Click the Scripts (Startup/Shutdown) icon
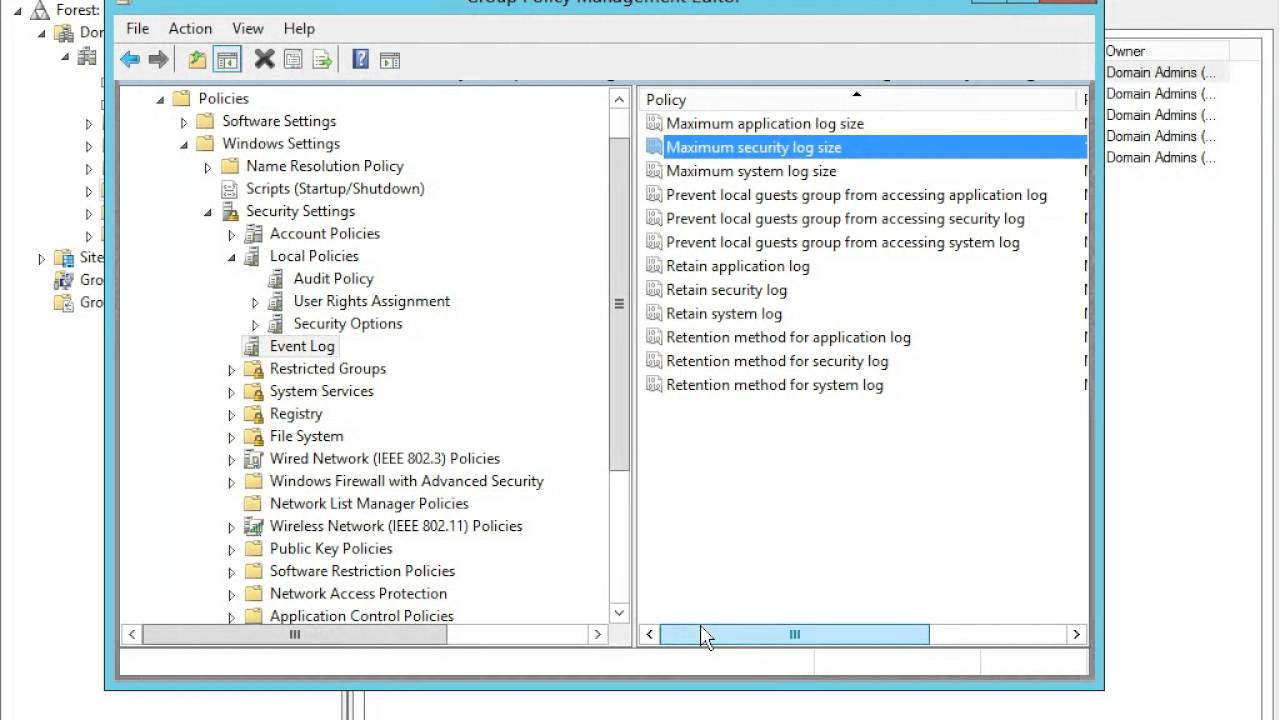 230,189
